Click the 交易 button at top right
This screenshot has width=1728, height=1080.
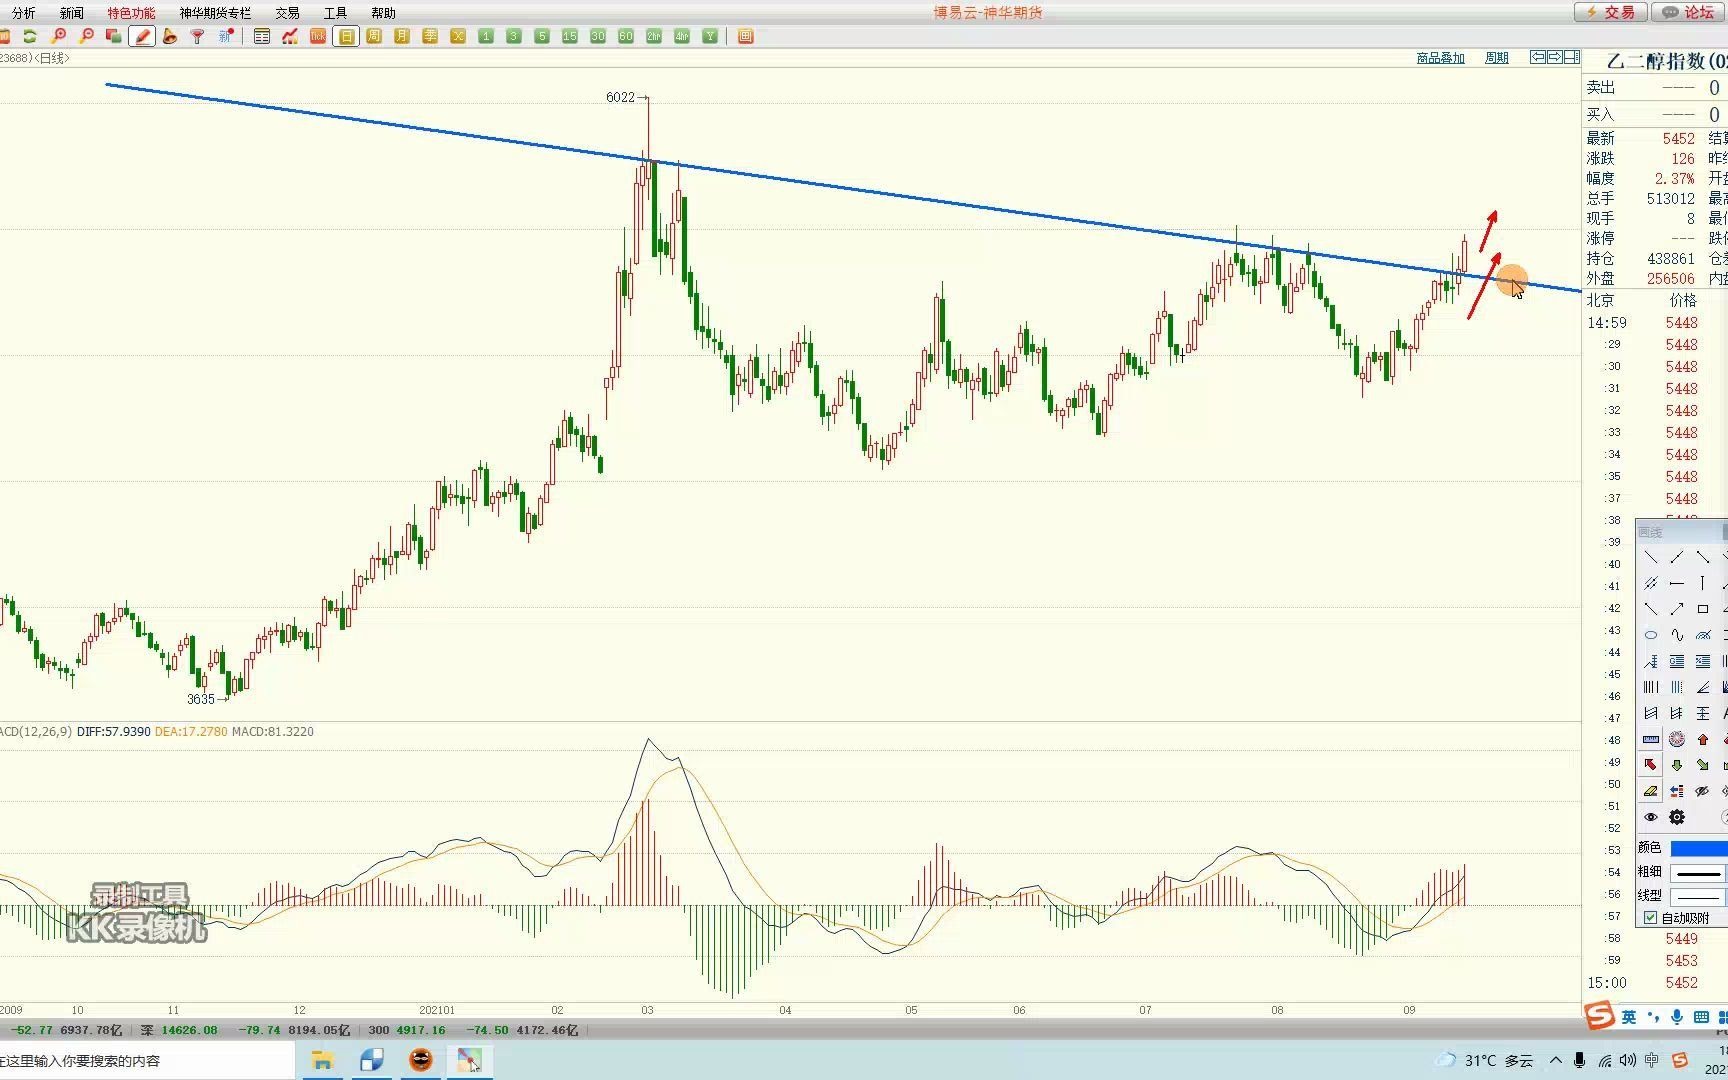click(x=1611, y=12)
